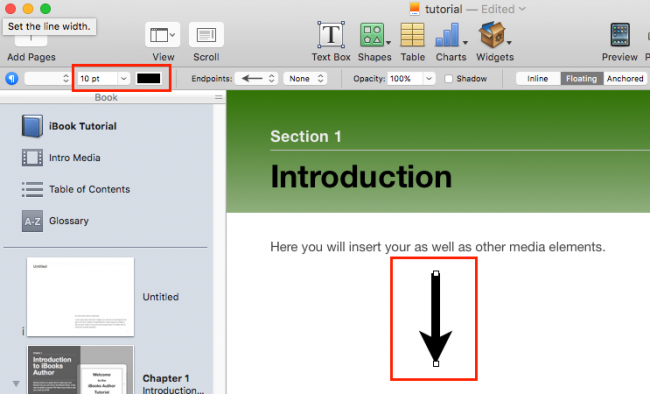The width and height of the screenshot is (650, 394).
Task: Set object placement to Inline
Action: (x=538, y=79)
